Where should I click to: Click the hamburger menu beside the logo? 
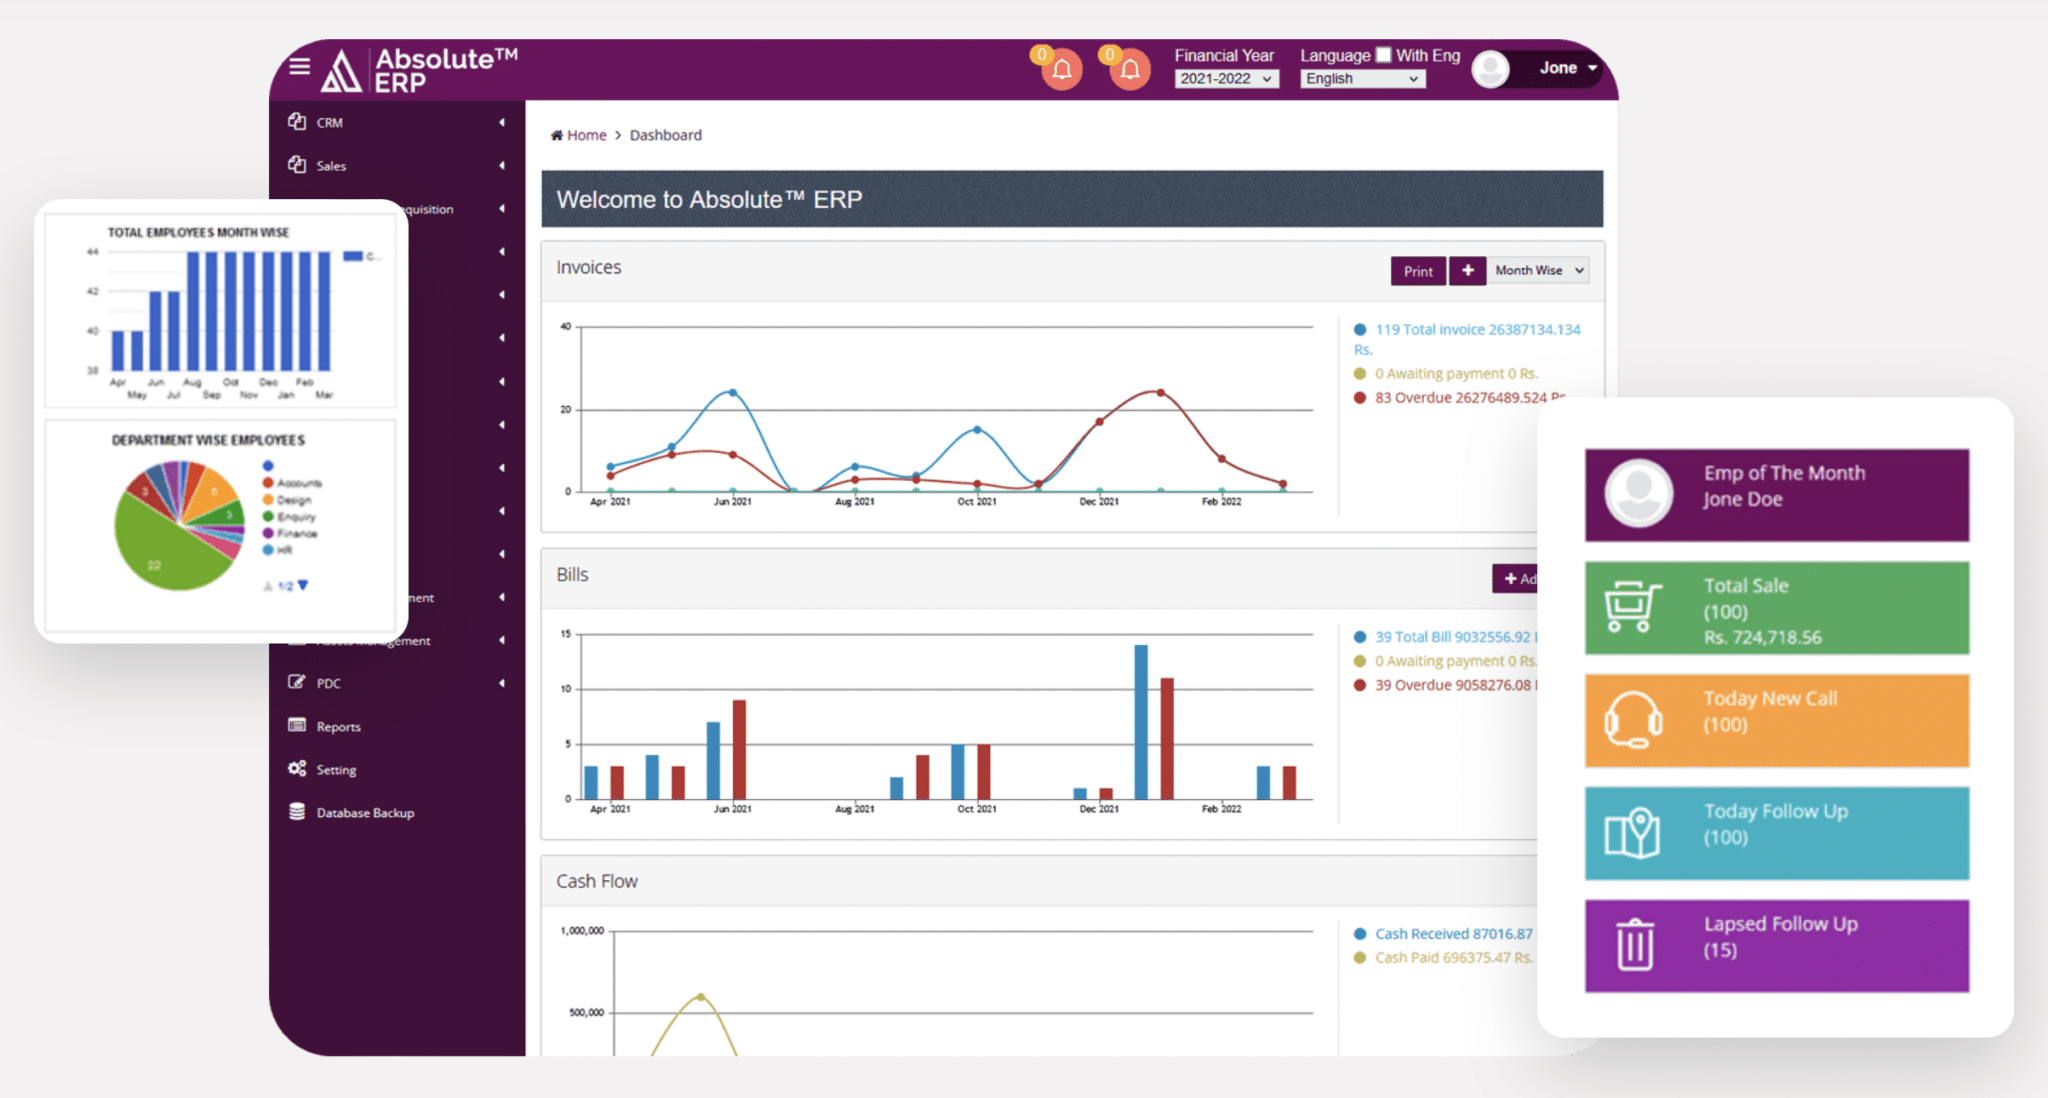coord(298,65)
